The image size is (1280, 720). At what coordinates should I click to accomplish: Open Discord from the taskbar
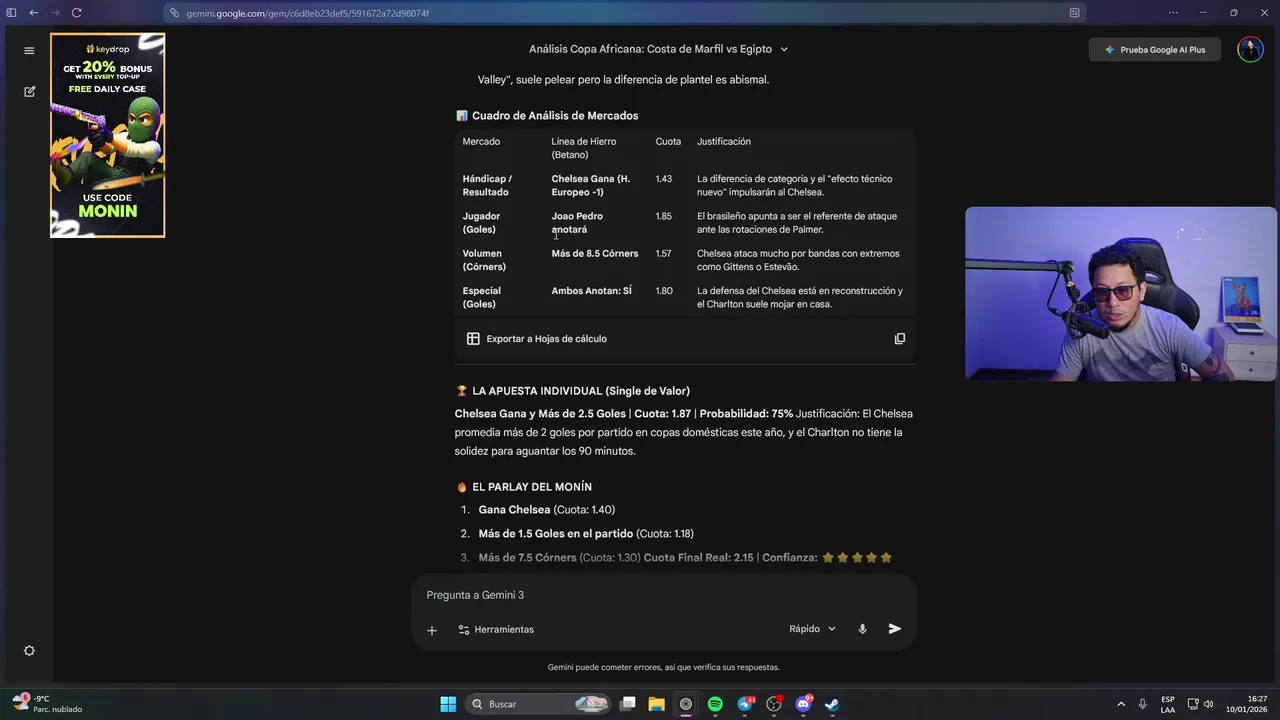click(803, 704)
